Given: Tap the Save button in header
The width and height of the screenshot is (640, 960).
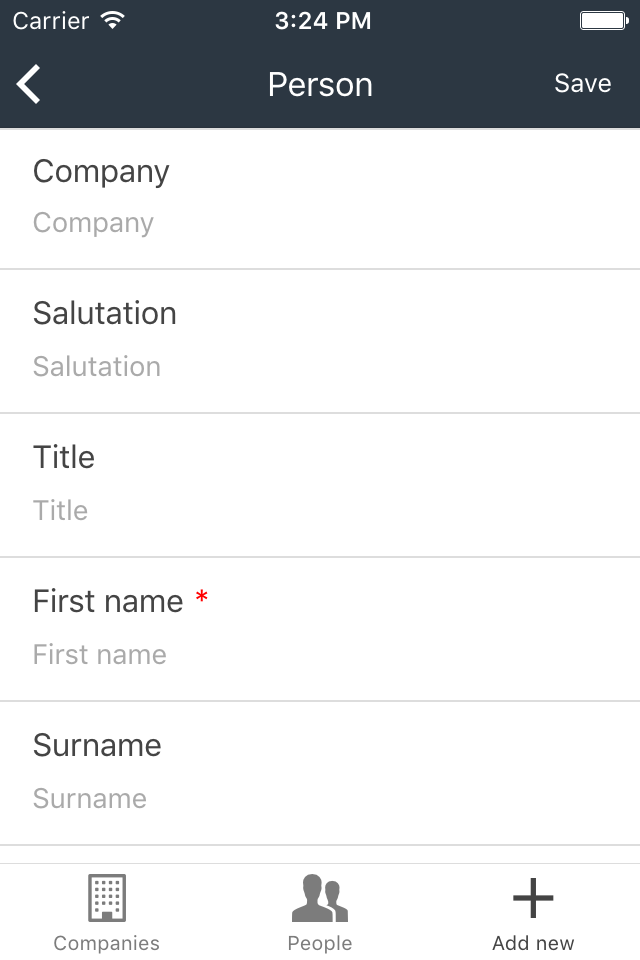Looking at the screenshot, I should coord(582,83).
